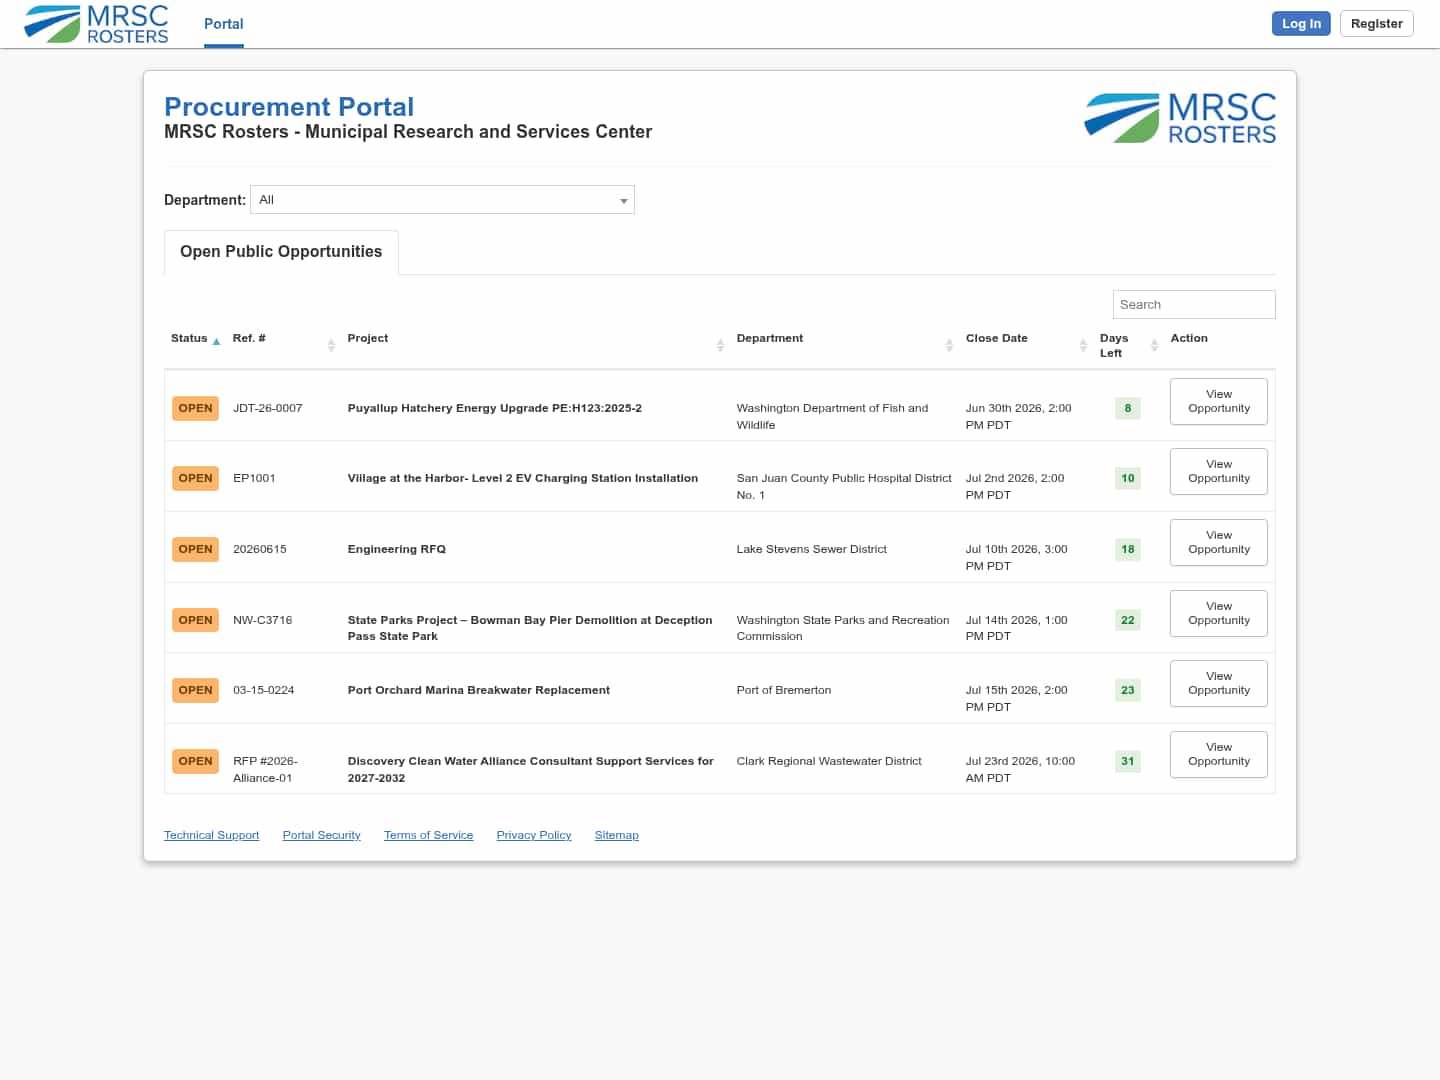Click reference number JDT-26-0007
The image size is (1440, 1080).
(268, 408)
